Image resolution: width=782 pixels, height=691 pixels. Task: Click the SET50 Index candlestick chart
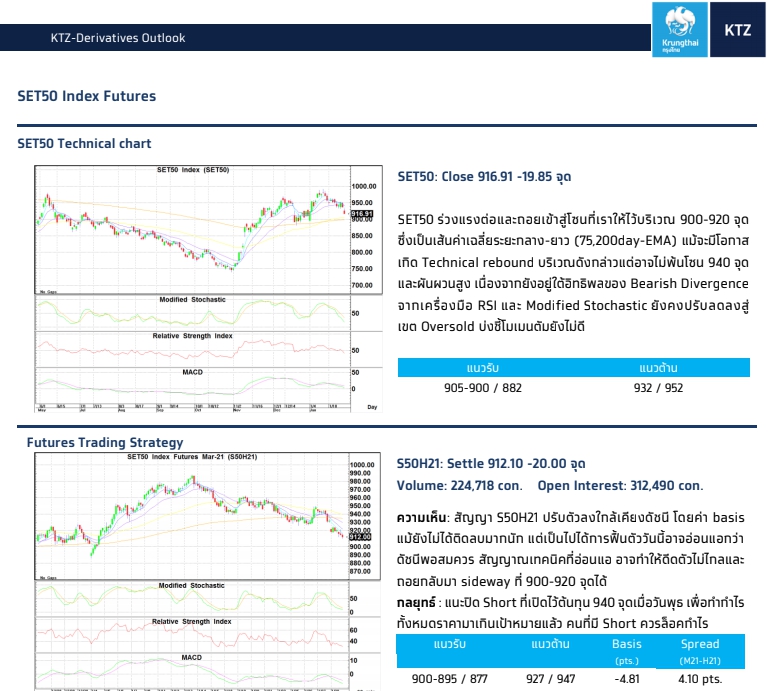(193, 230)
